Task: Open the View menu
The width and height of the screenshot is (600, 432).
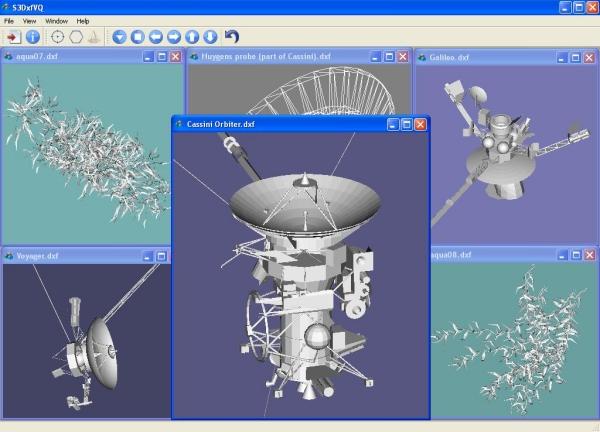Action: (x=29, y=21)
